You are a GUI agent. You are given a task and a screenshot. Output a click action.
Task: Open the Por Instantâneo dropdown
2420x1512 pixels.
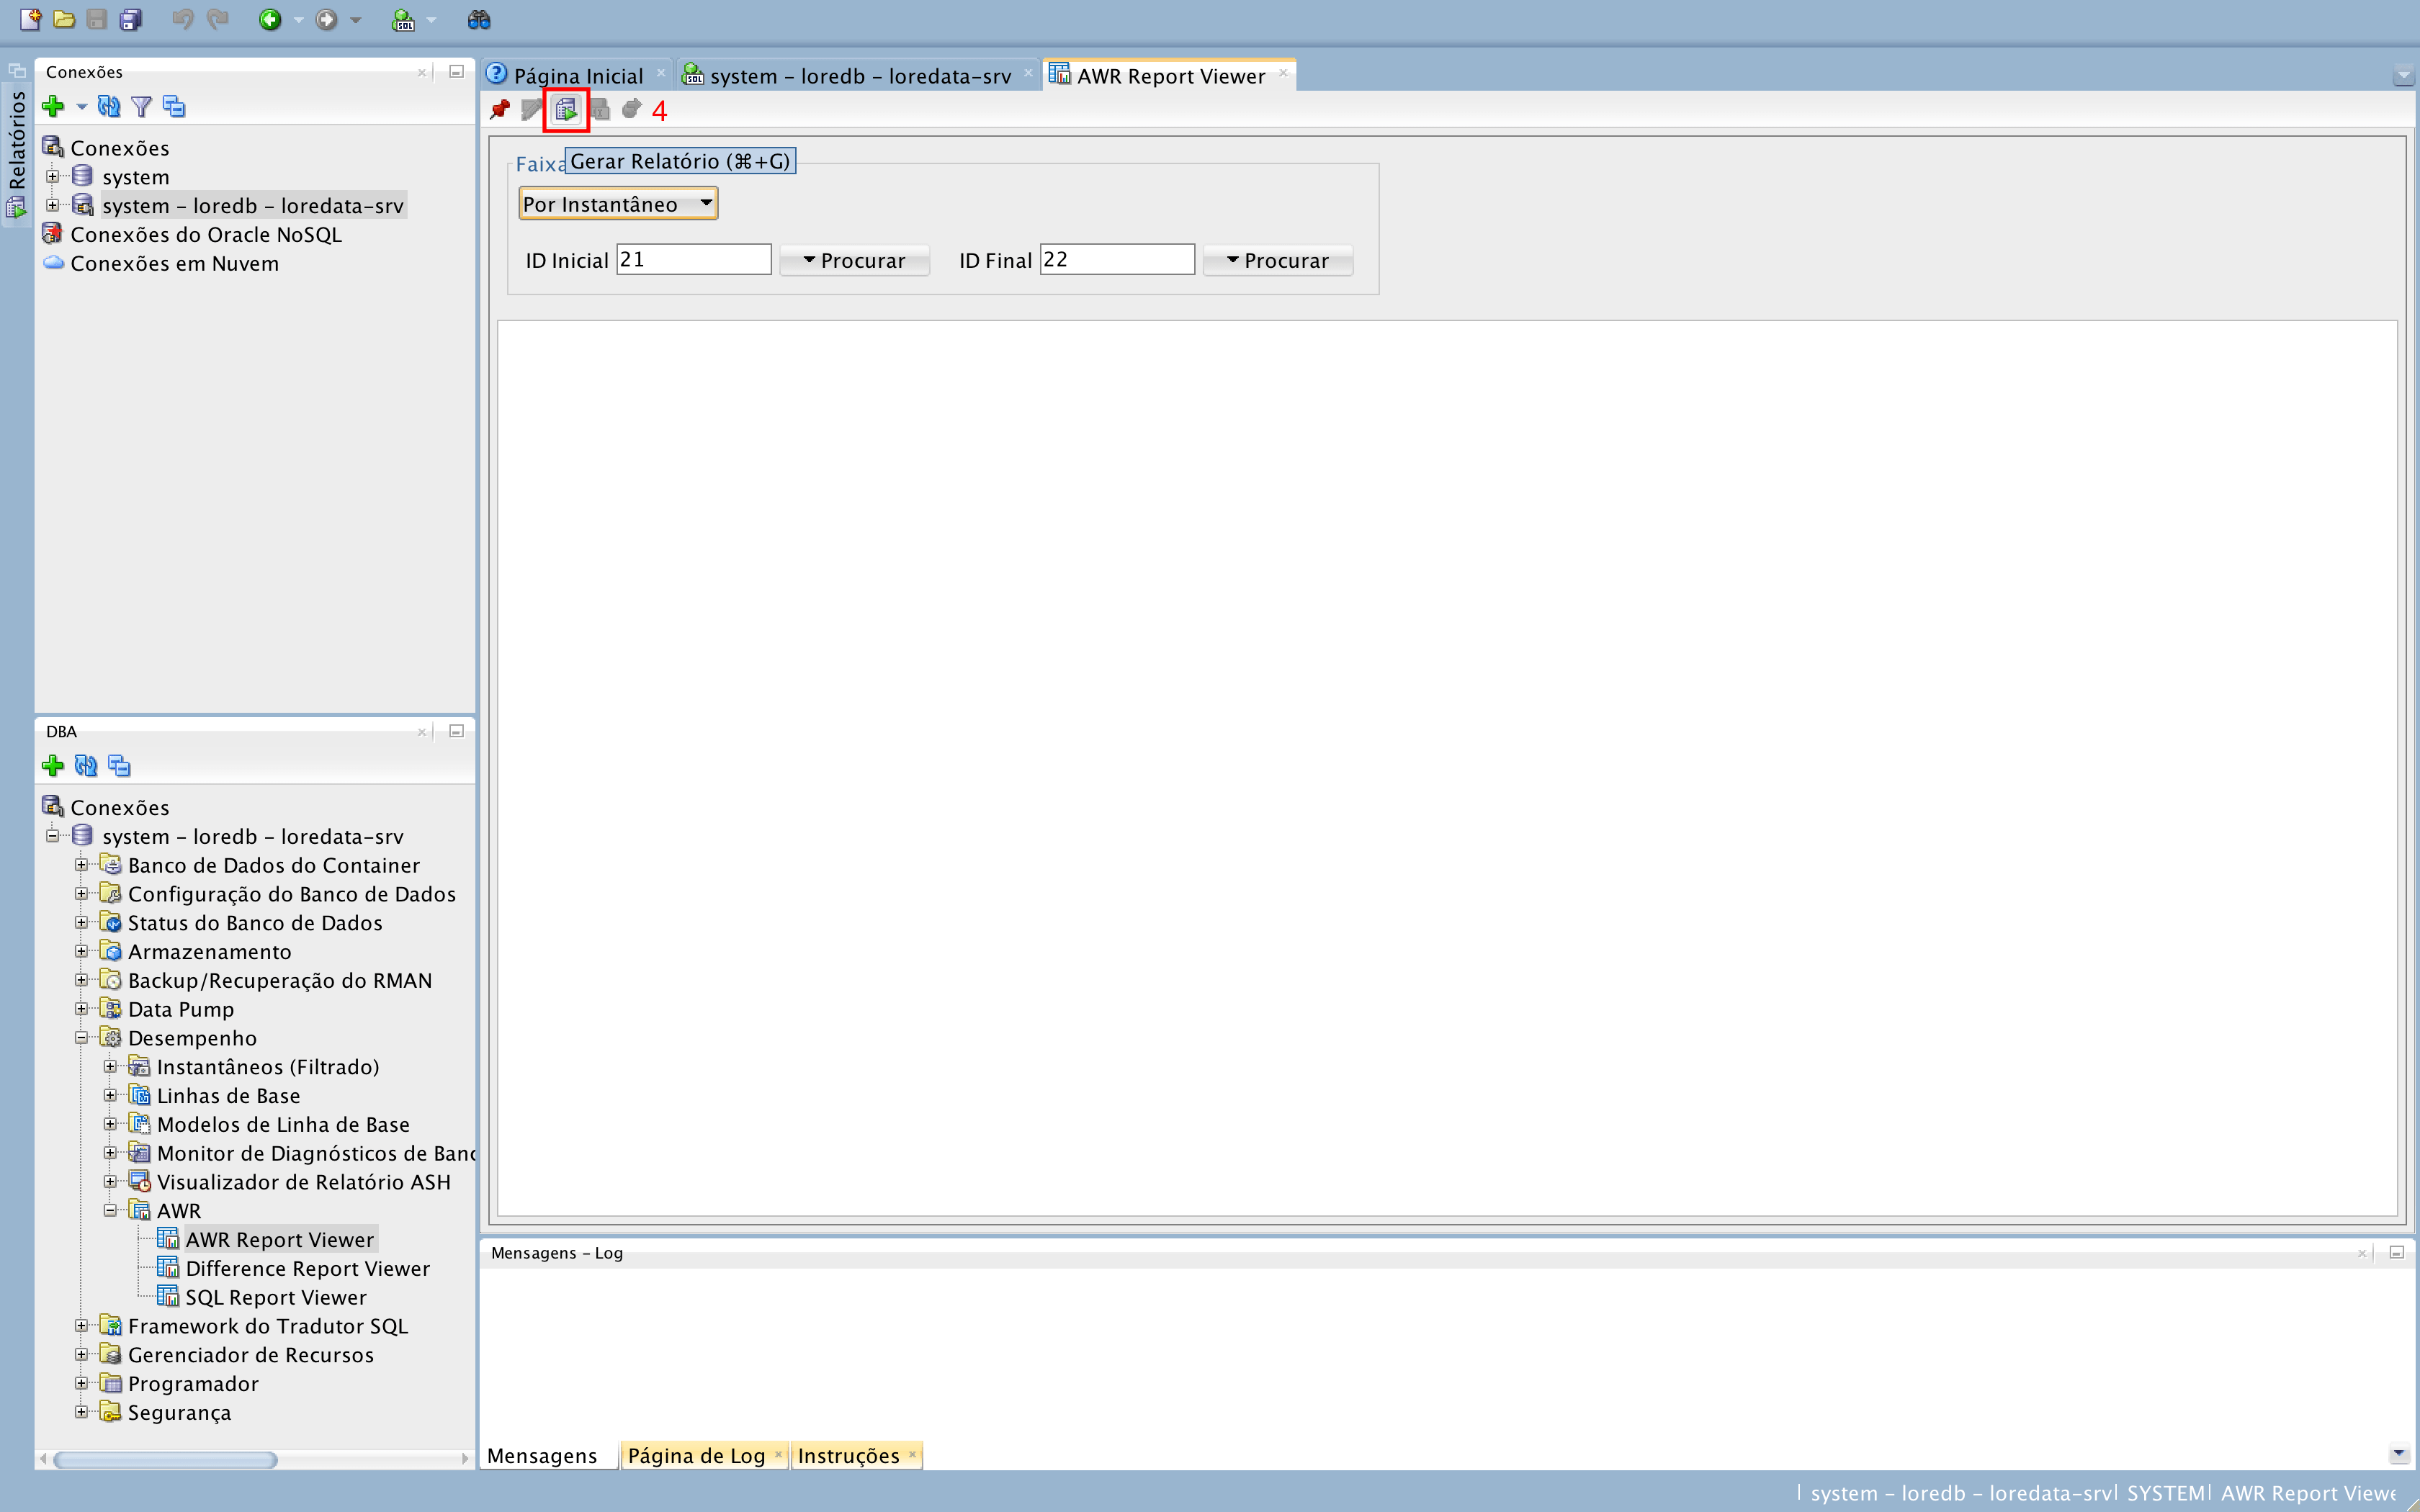click(617, 204)
